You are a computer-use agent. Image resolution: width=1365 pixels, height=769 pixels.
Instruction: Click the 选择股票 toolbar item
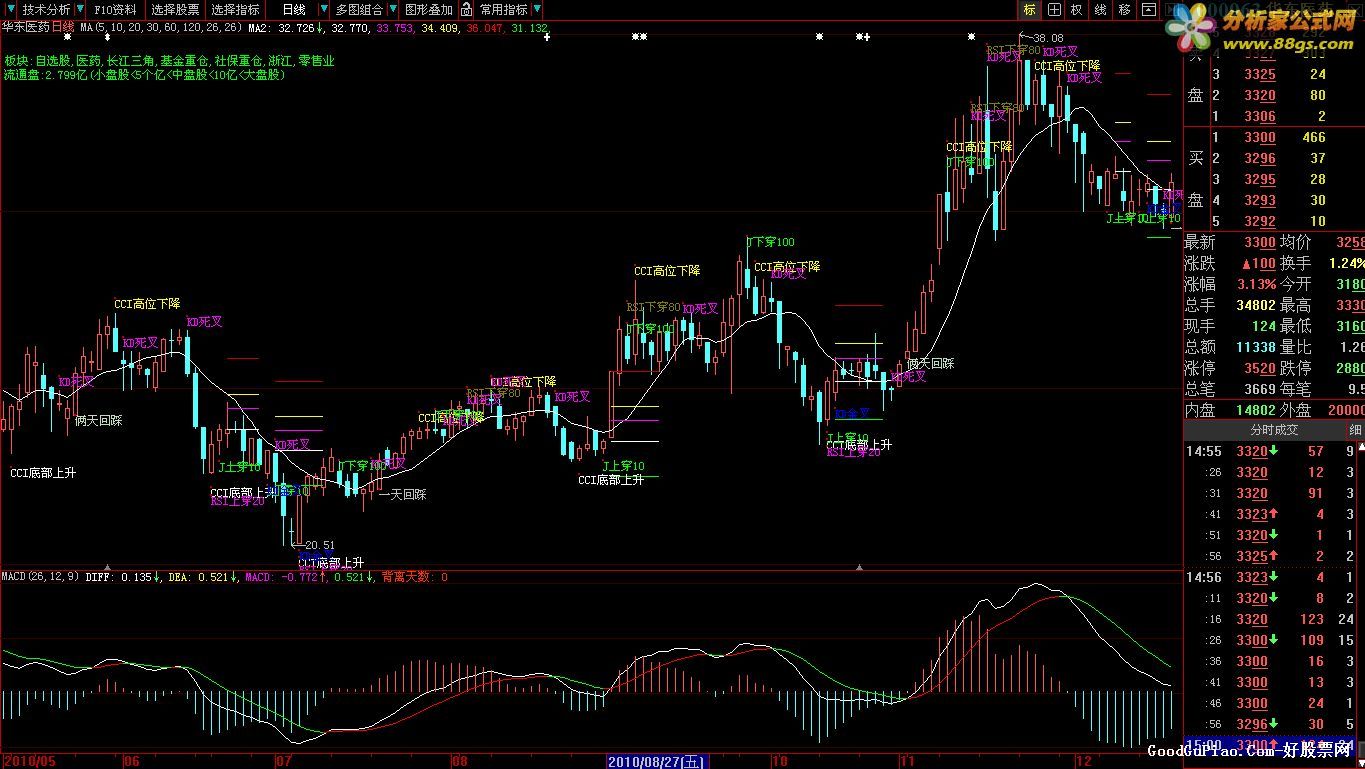click(175, 10)
